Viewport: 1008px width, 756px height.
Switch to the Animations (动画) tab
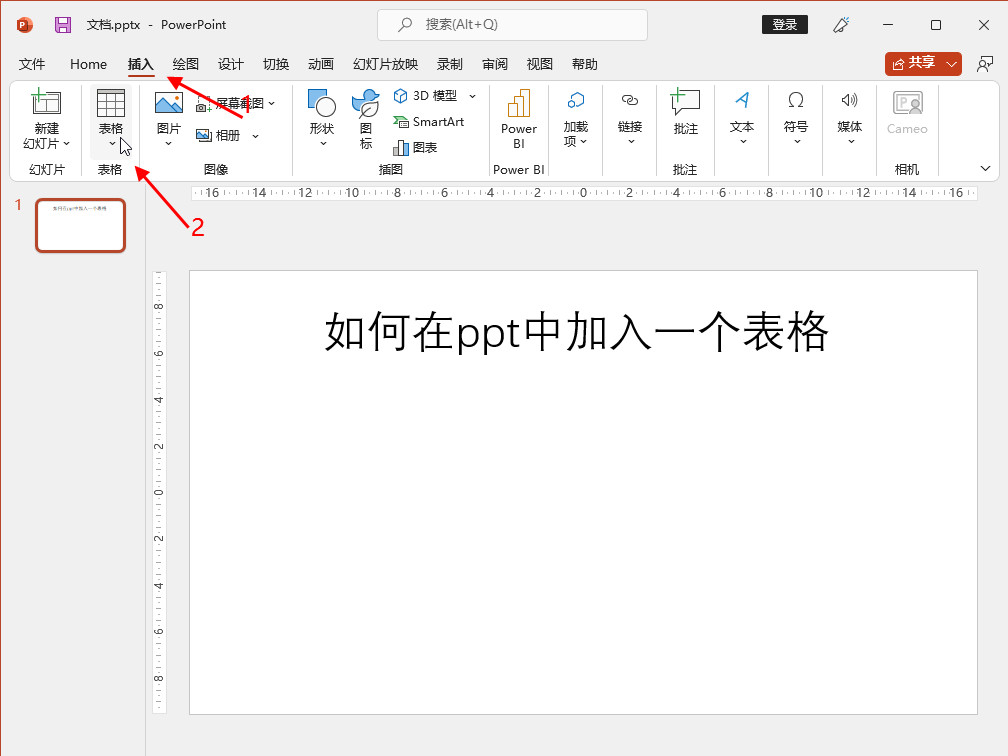321,64
